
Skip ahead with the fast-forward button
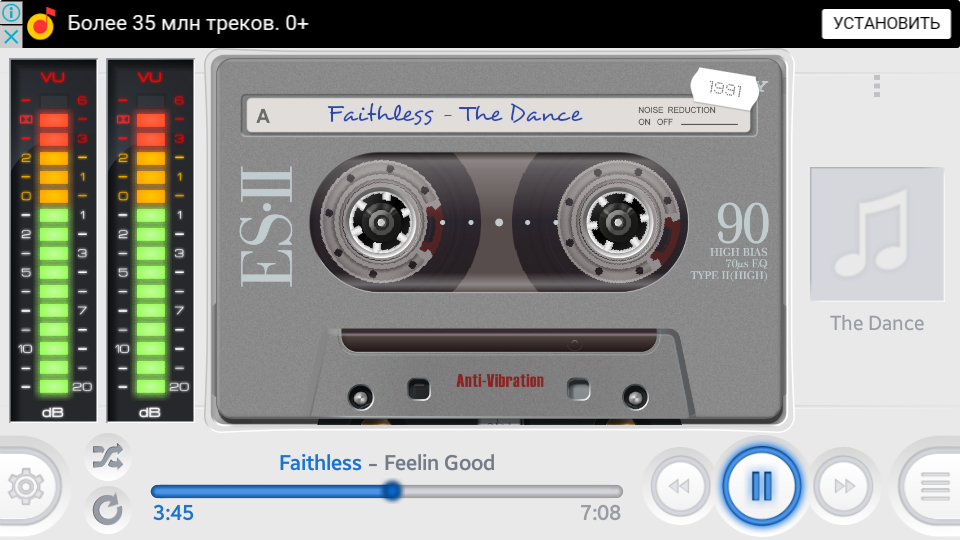844,487
